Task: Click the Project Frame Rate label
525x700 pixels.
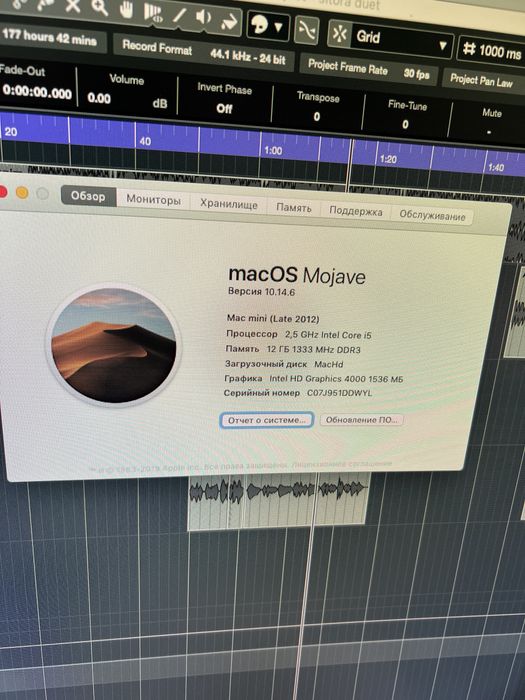Action: click(348, 67)
